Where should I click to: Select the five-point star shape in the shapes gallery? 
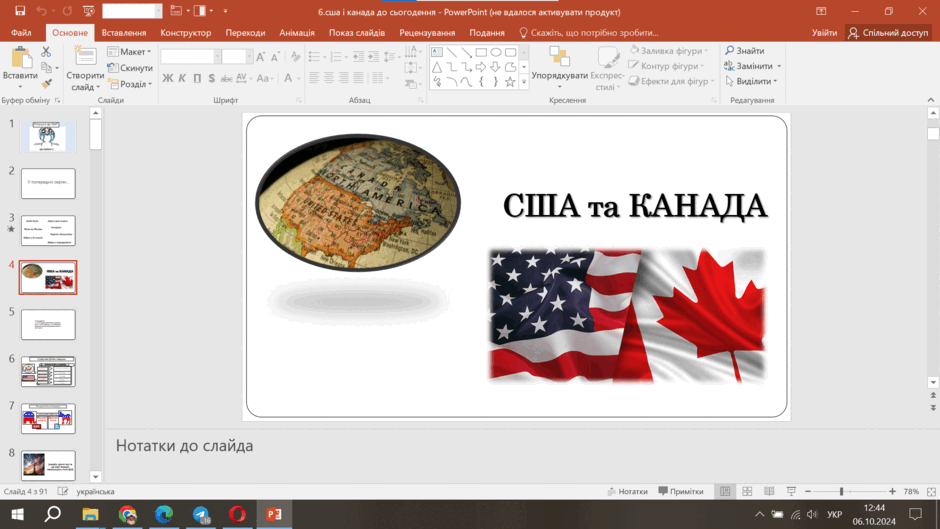(510, 82)
